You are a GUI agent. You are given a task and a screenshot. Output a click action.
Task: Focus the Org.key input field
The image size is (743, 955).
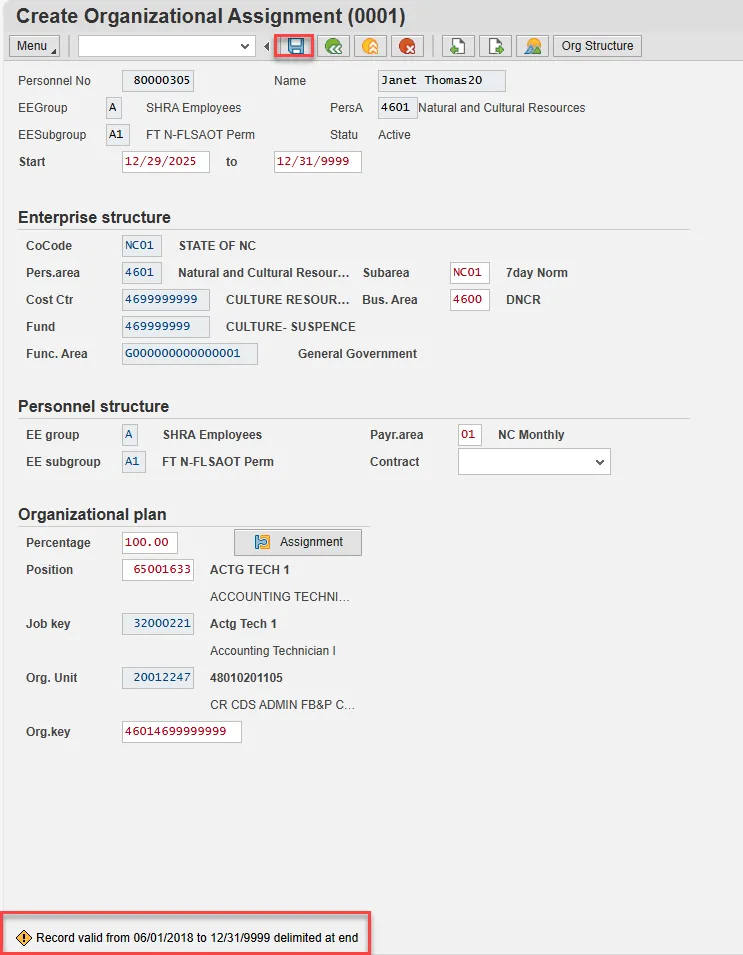tap(181, 732)
